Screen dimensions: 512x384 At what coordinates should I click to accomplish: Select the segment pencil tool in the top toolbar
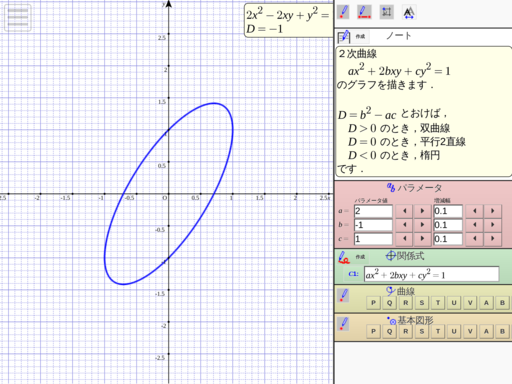click(x=364, y=12)
